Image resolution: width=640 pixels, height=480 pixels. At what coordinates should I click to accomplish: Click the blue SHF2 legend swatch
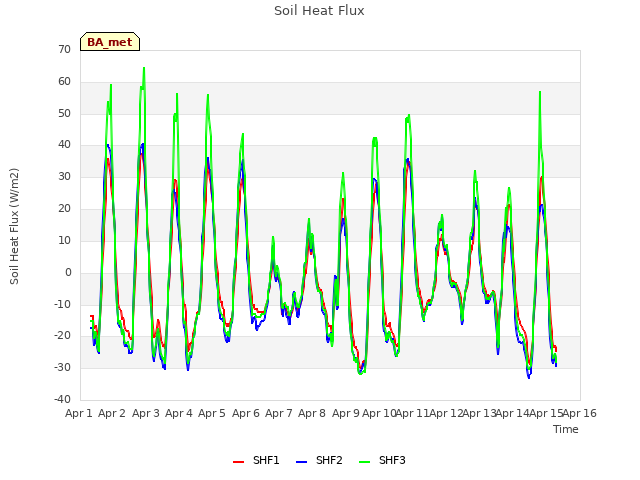(x=302, y=462)
